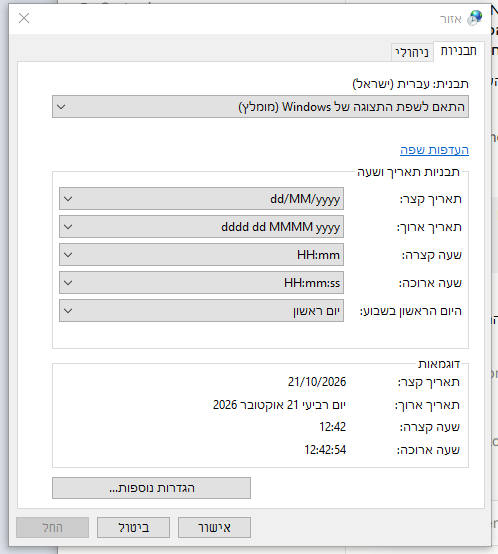Expand the תאריך ארוך dddd dd MMMM yyyy dropdown
The image size is (498, 554).
[201, 226]
